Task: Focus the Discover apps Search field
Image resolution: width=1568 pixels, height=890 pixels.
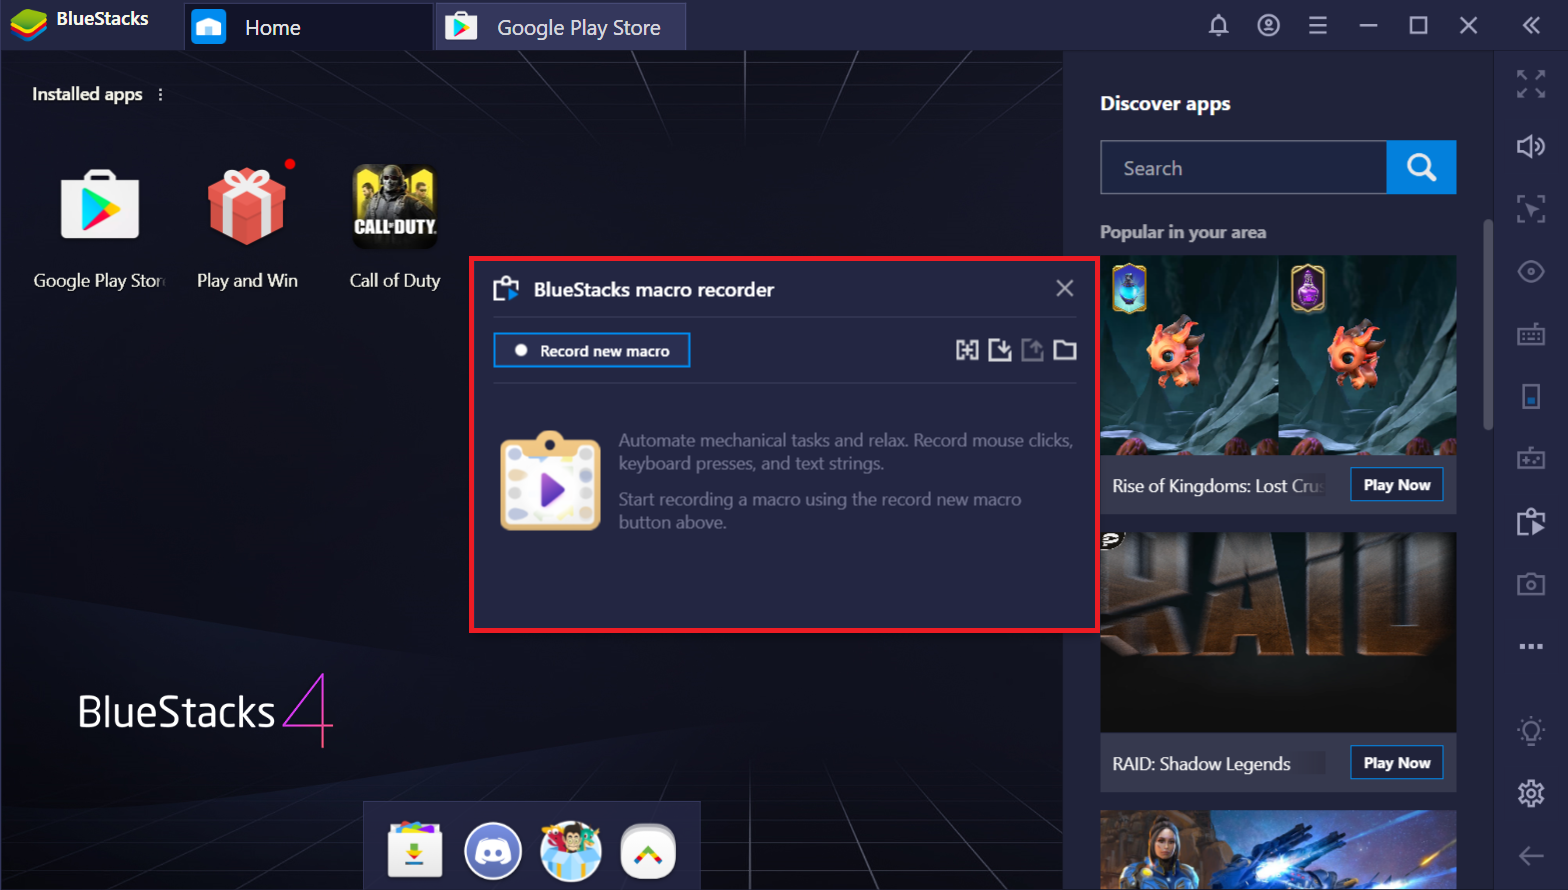Action: [1243, 167]
